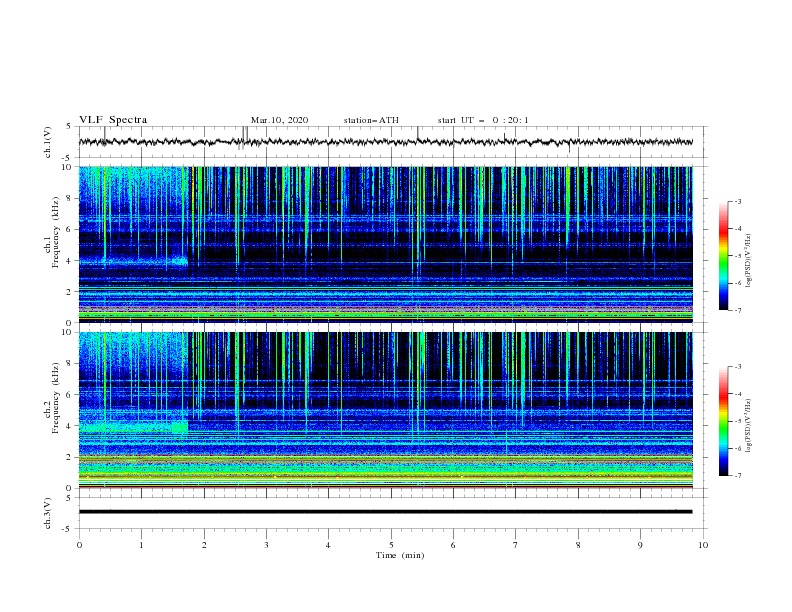The image size is (792, 612).
Task: Click the log(PSD) label of ch.1 colorbar
Action: (x=748, y=261)
